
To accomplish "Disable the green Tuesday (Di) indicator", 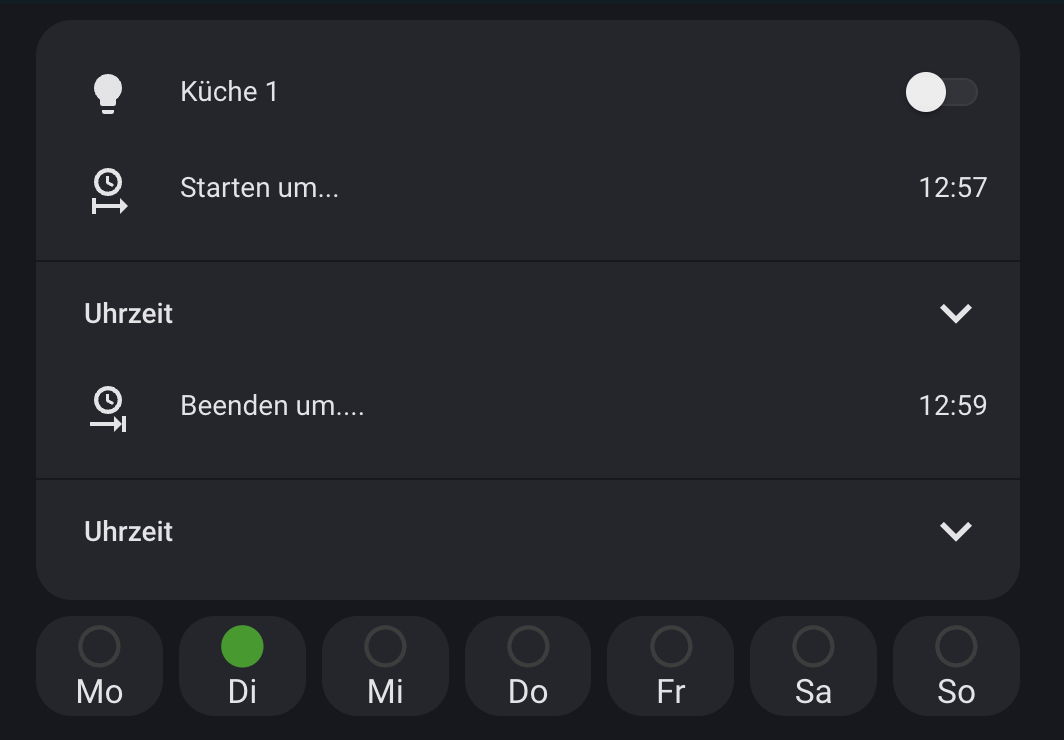I will 242,647.
